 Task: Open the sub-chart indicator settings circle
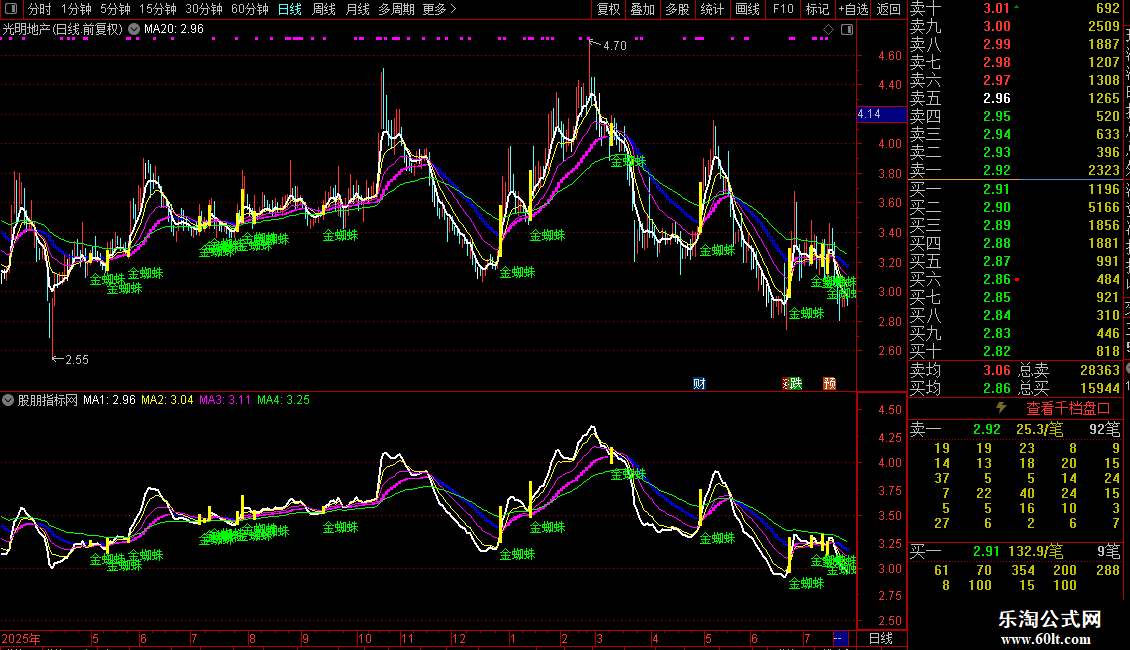pos(8,400)
